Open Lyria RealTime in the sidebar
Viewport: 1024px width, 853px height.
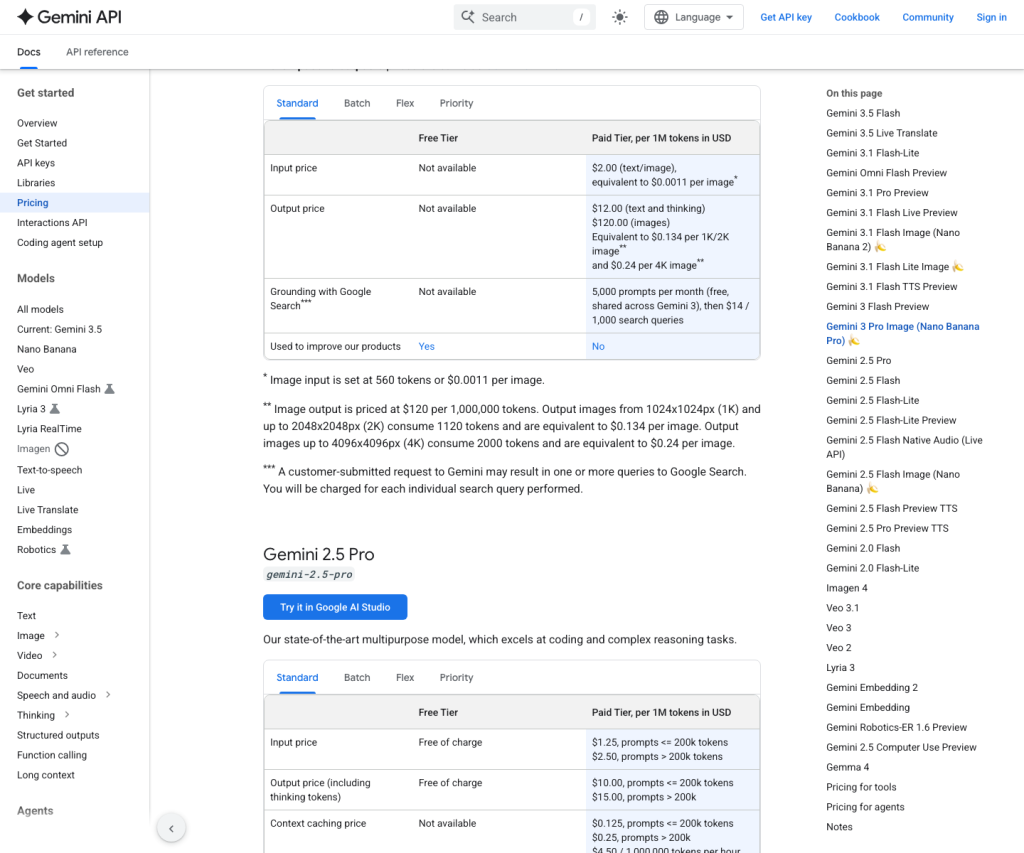(x=49, y=428)
